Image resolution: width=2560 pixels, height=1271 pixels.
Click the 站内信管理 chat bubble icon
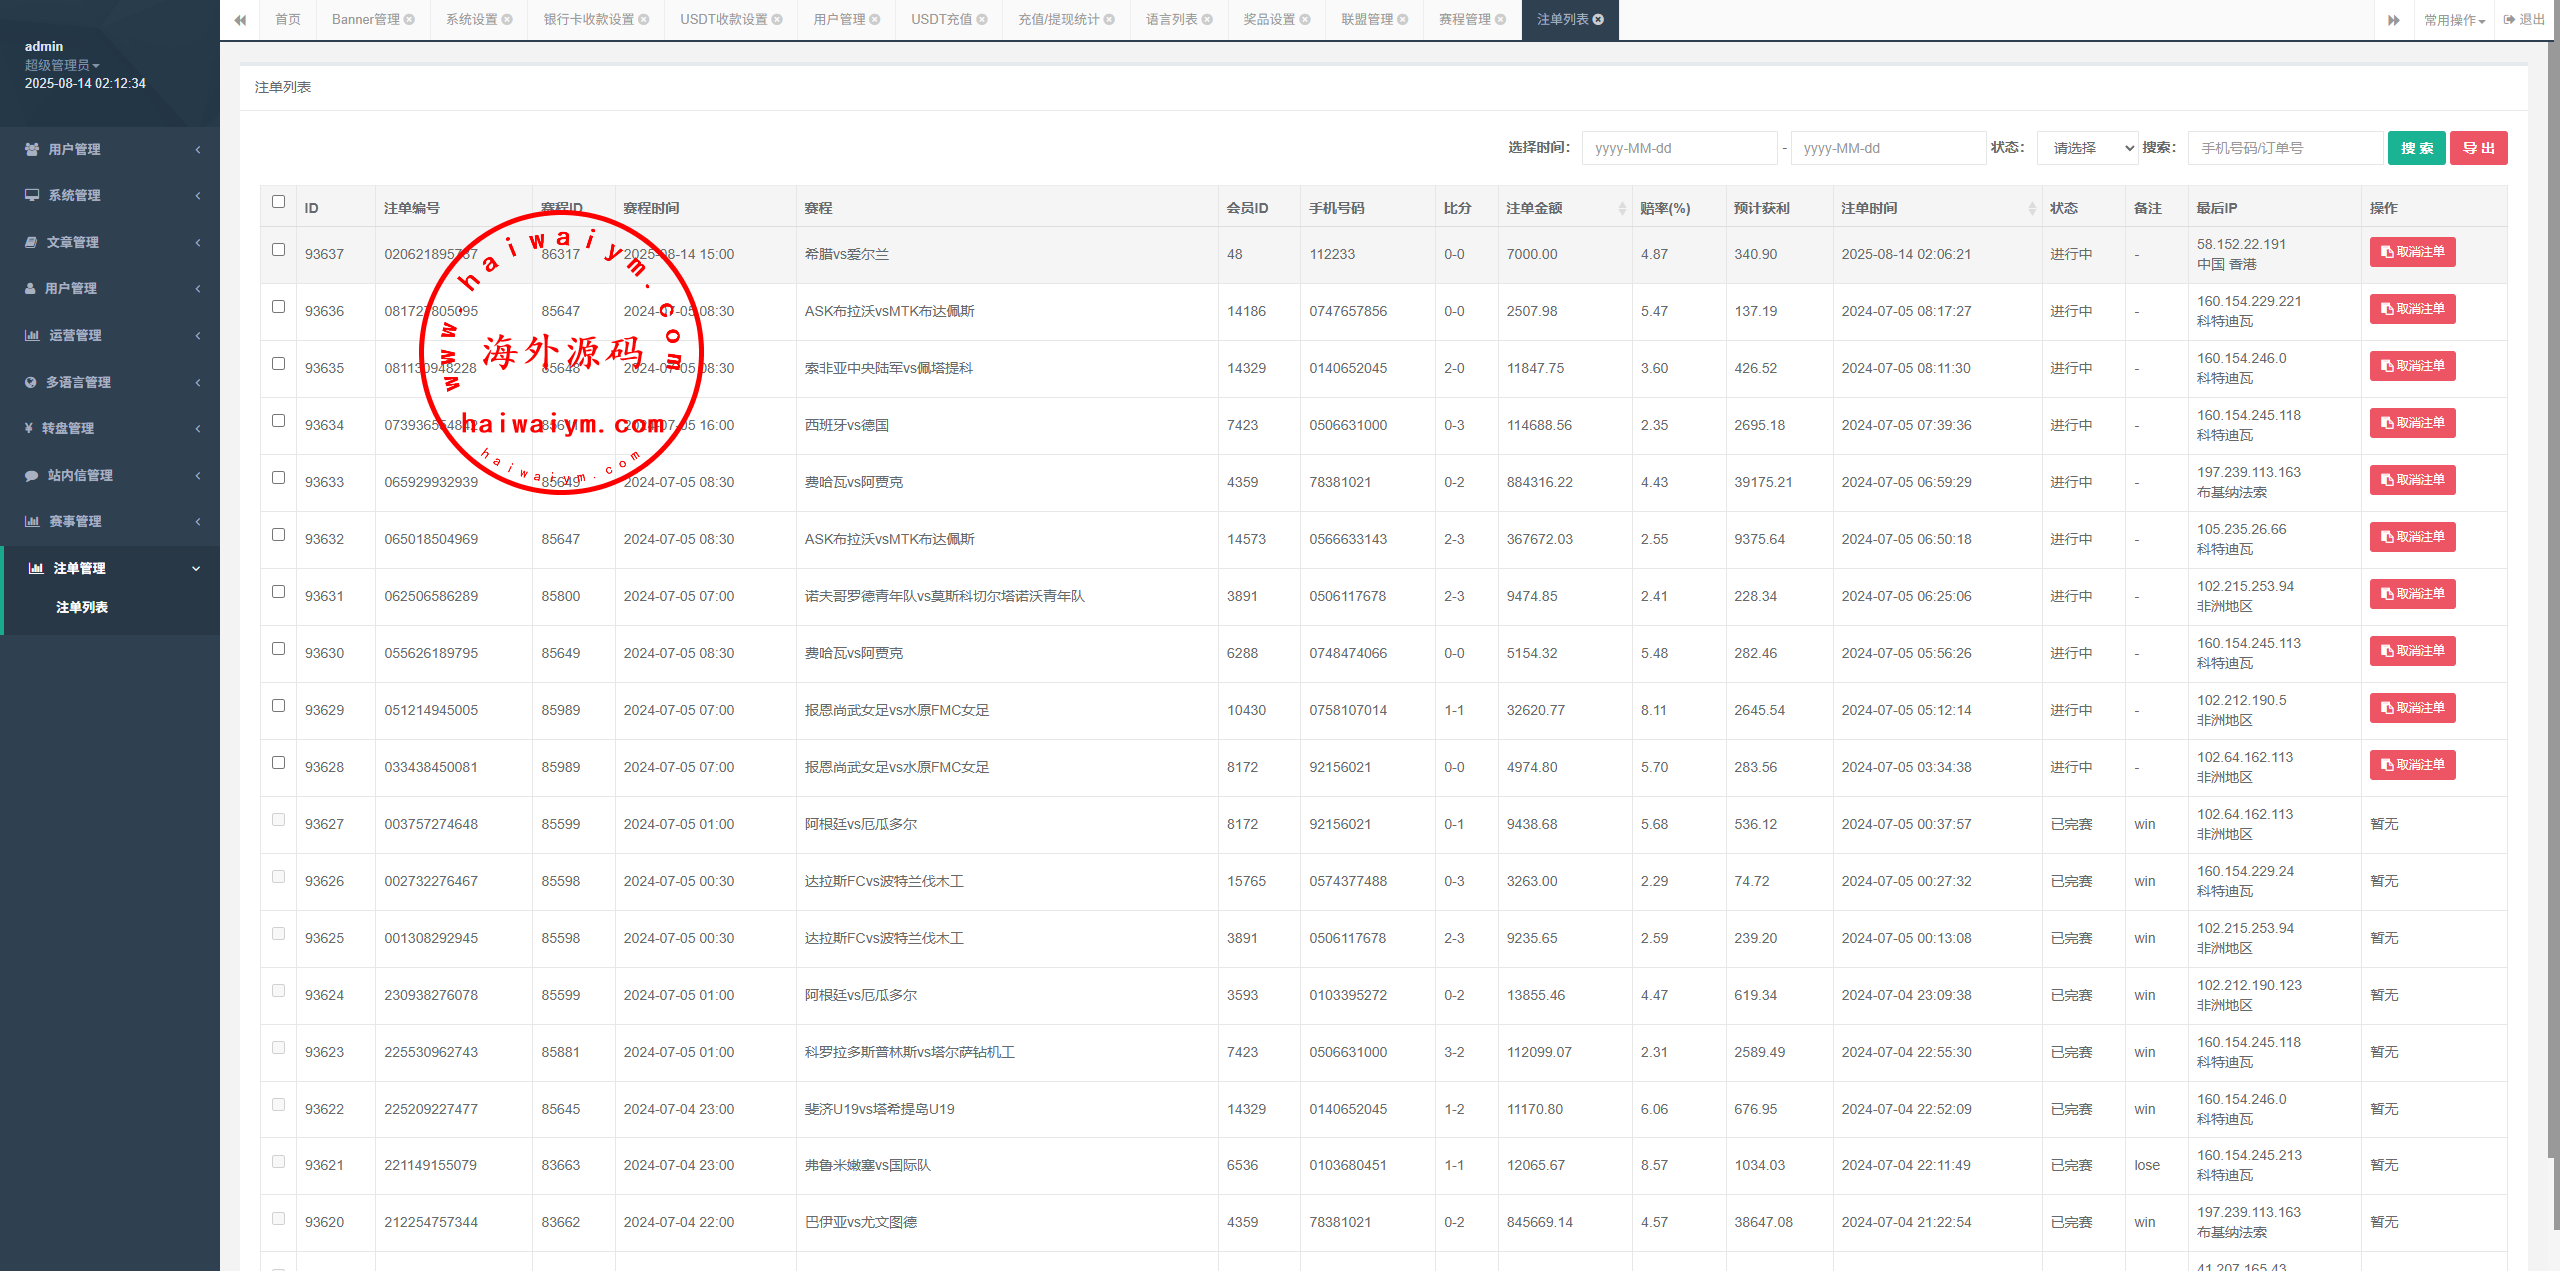32,475
